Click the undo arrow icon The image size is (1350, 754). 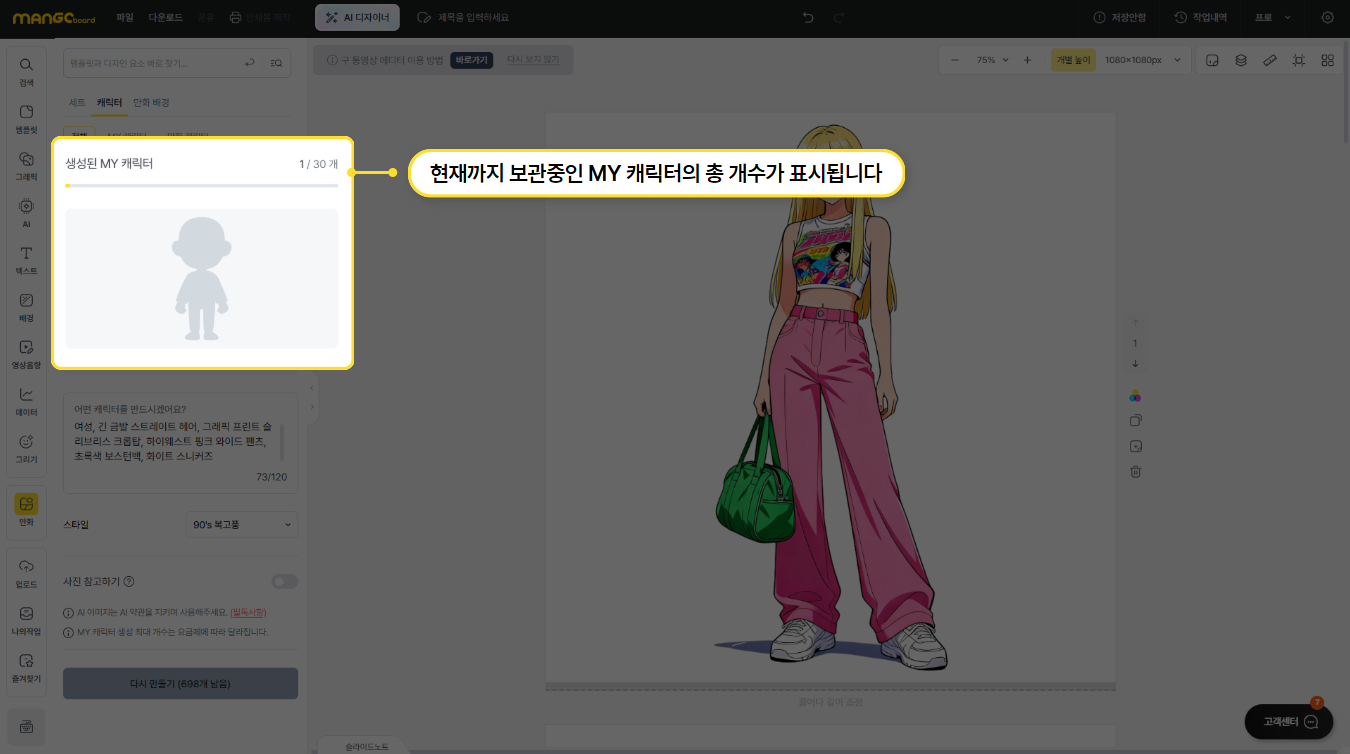coord(808,18)
